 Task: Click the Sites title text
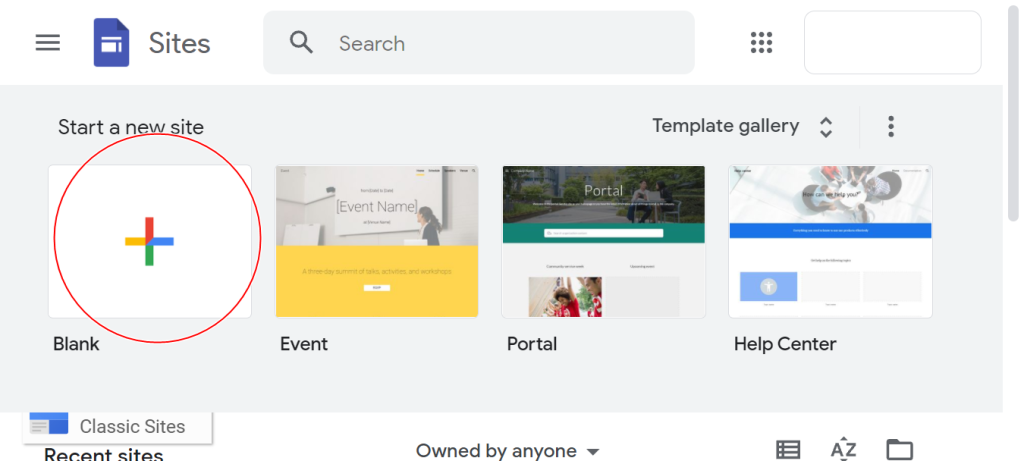pos(179,43)
